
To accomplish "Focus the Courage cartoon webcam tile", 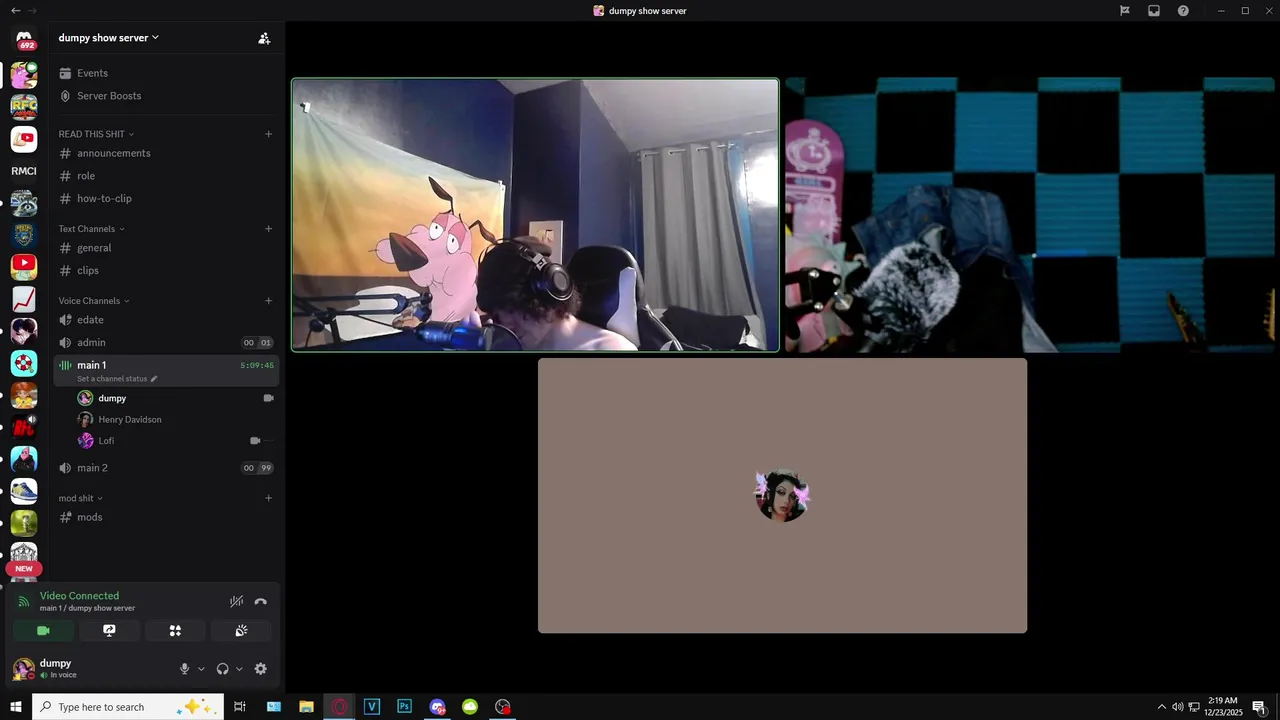I will click(x=535, y=215).
